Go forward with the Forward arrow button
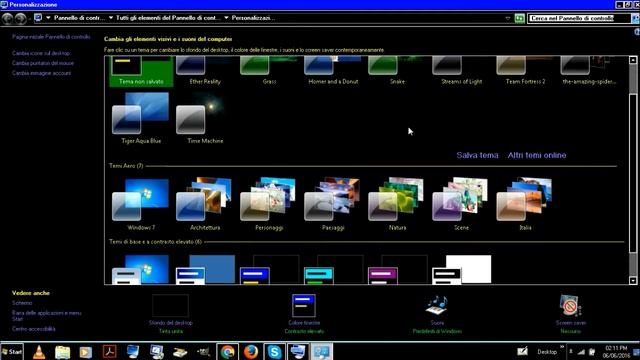Image resolution: width=640 pixels, height=360 pixels. 20,18
